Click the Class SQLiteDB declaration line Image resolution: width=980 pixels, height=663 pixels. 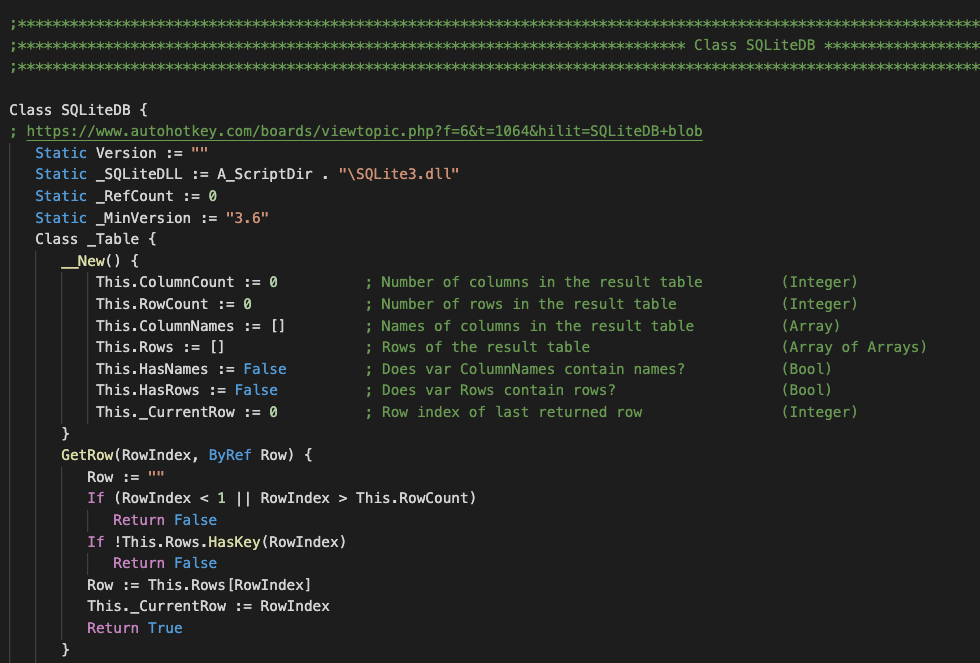pos(79,110)
